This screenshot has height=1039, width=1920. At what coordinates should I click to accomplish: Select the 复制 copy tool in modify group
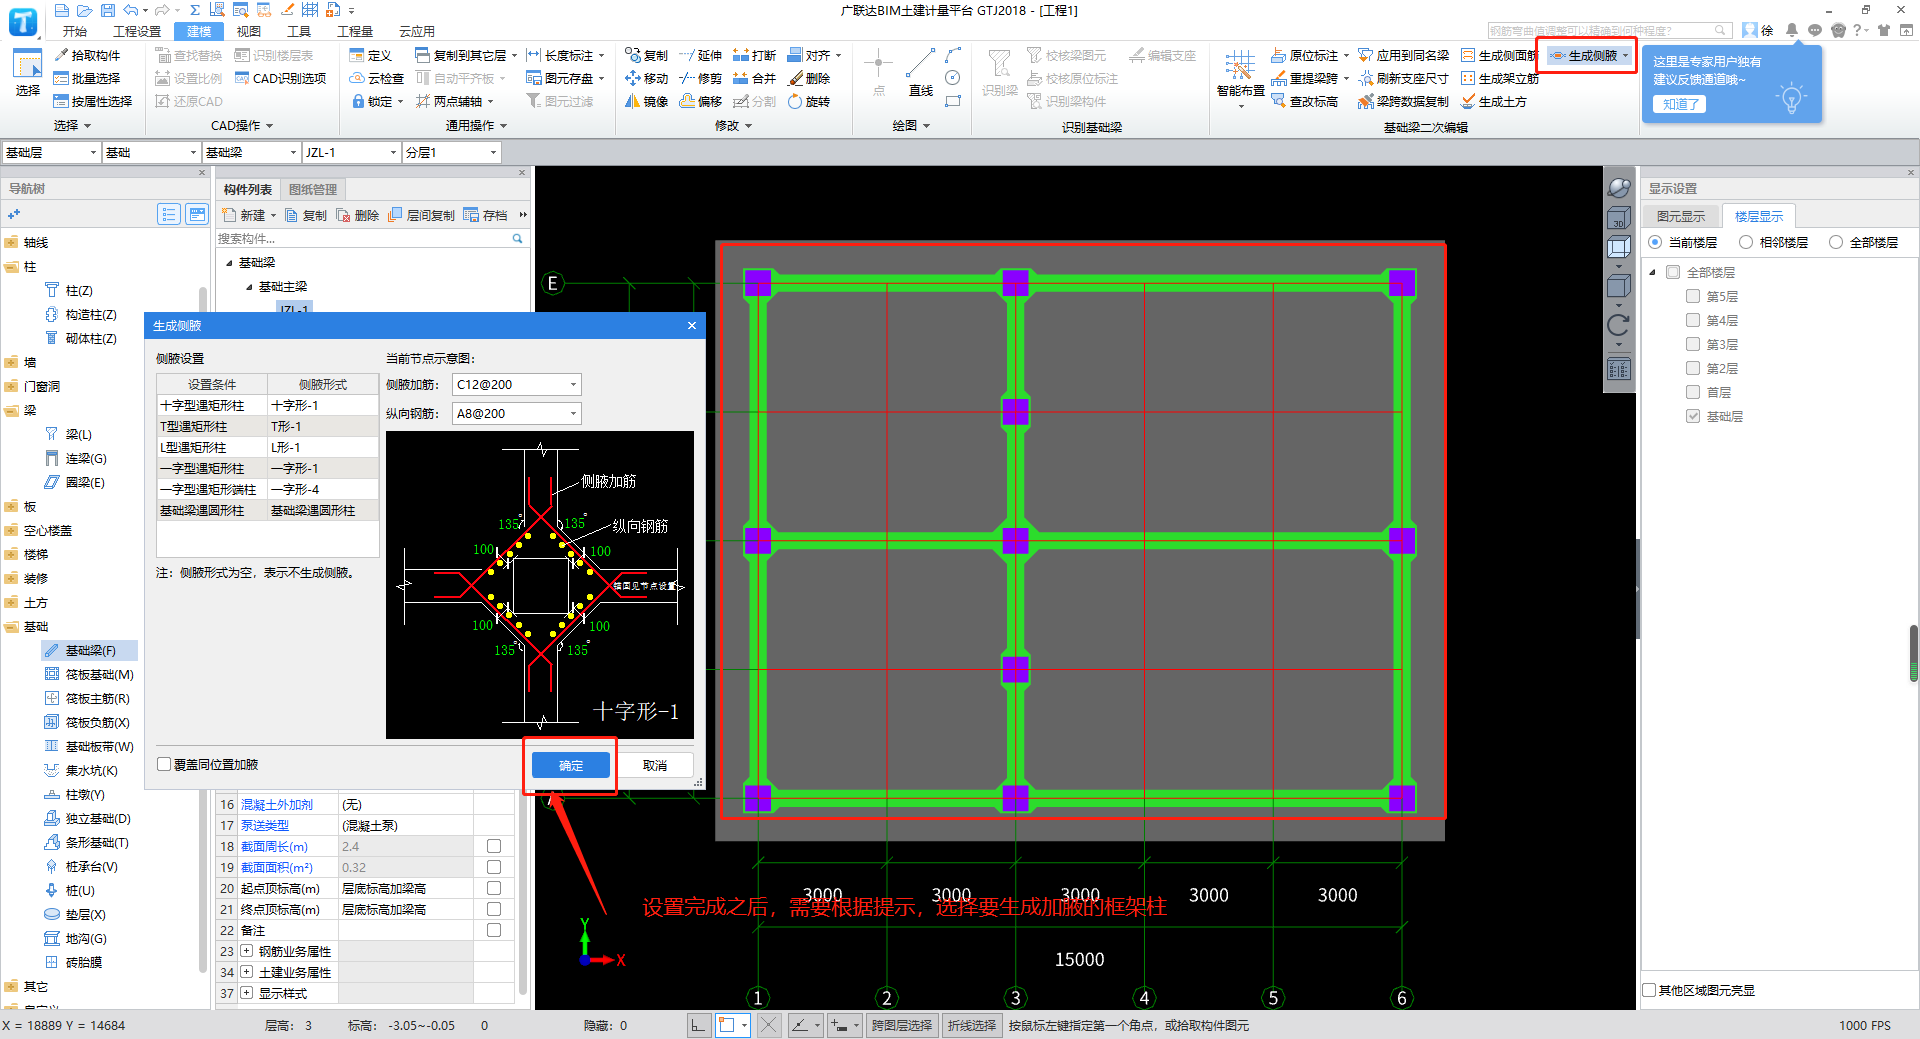646,55
